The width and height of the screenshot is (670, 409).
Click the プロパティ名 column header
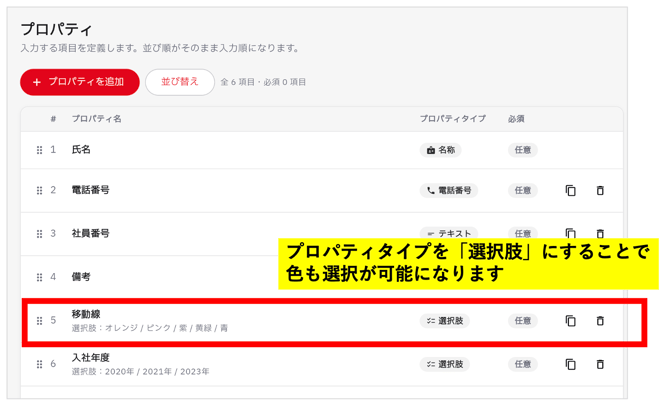pyautogui.click(x=97, y=119)
